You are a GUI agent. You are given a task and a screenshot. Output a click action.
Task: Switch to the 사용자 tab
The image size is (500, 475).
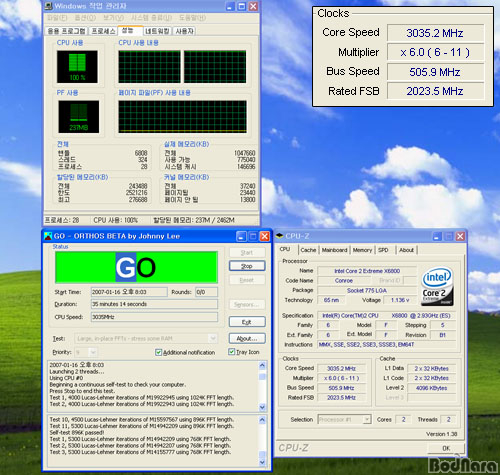pos(185,31)
